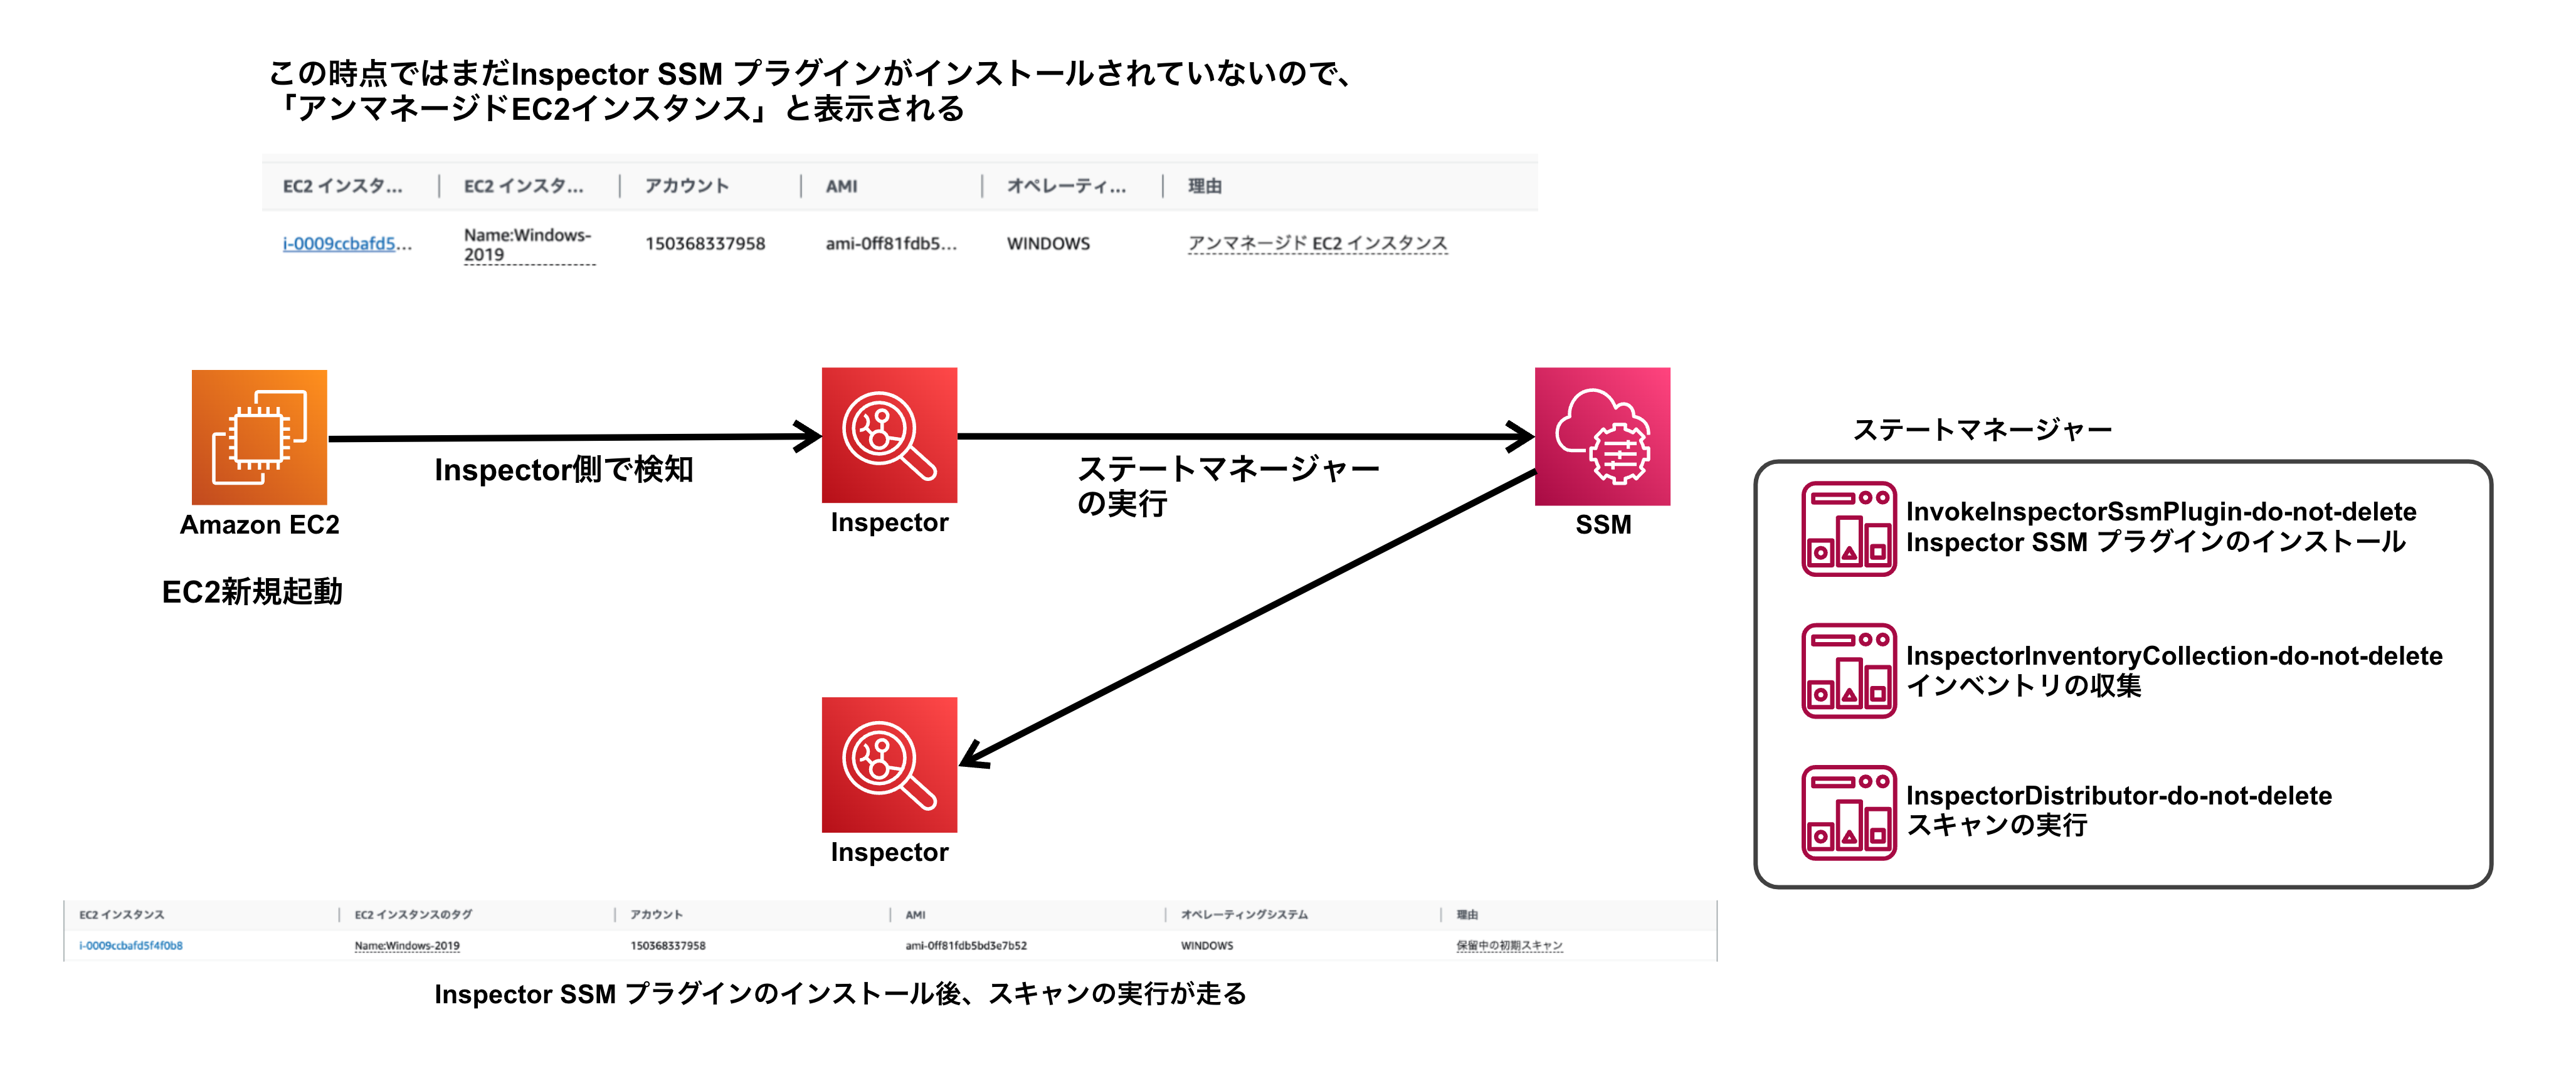The width and height of the screenshot is (2576, 1076).
Task: Click オペレーティングシステム header in bottom table
Action: tap(1244, 914)
